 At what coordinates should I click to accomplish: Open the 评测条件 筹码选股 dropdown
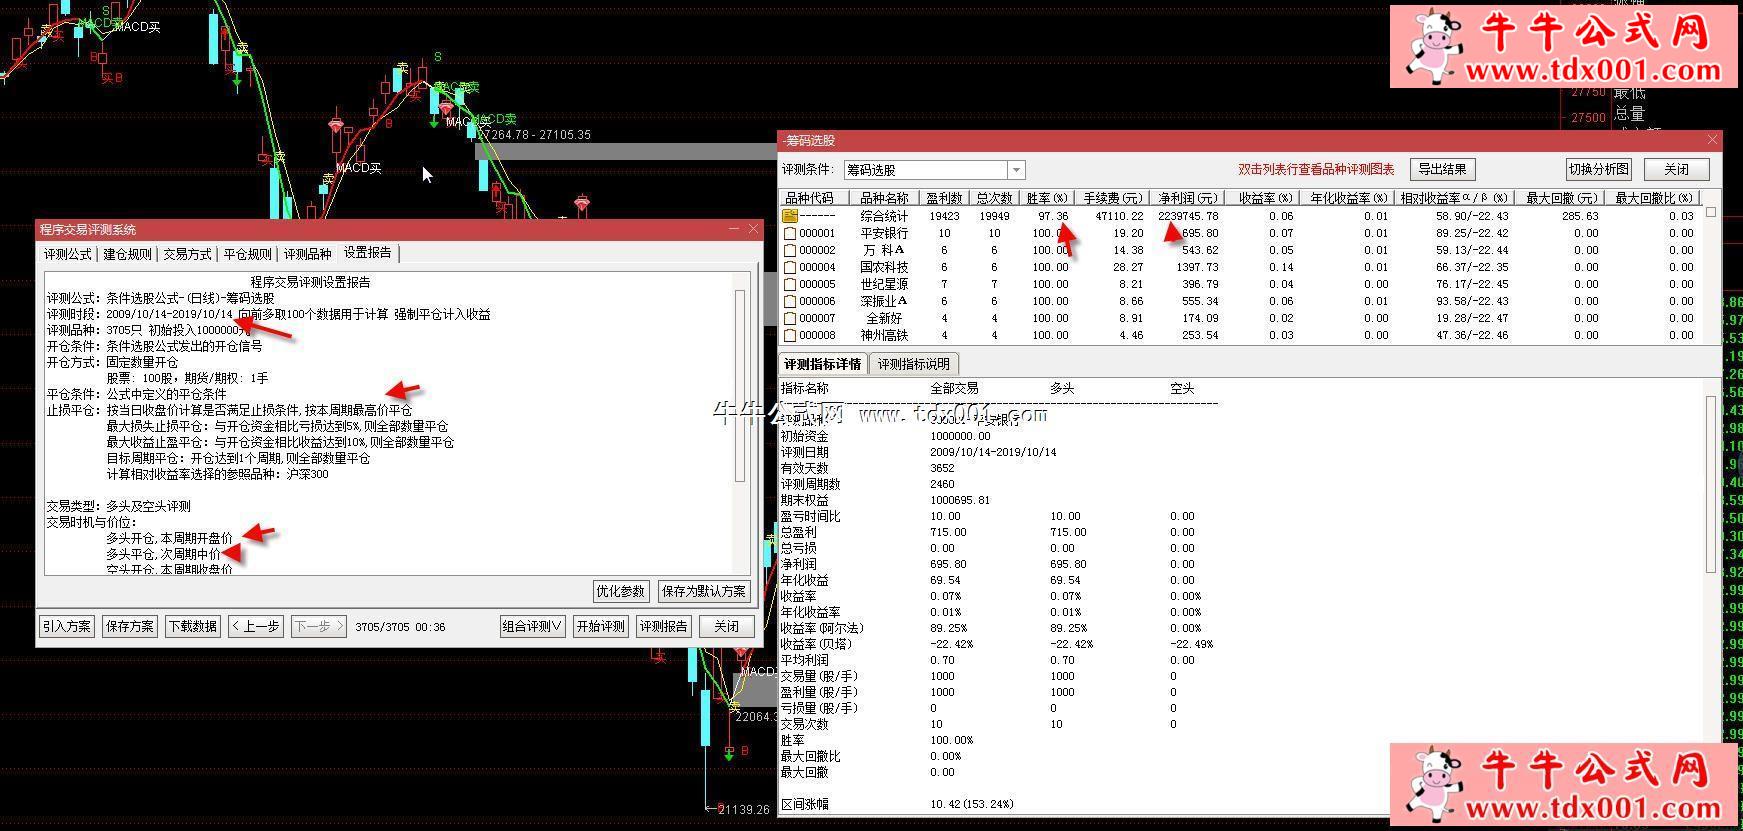pyautogui.click(x=1016, y=170)
